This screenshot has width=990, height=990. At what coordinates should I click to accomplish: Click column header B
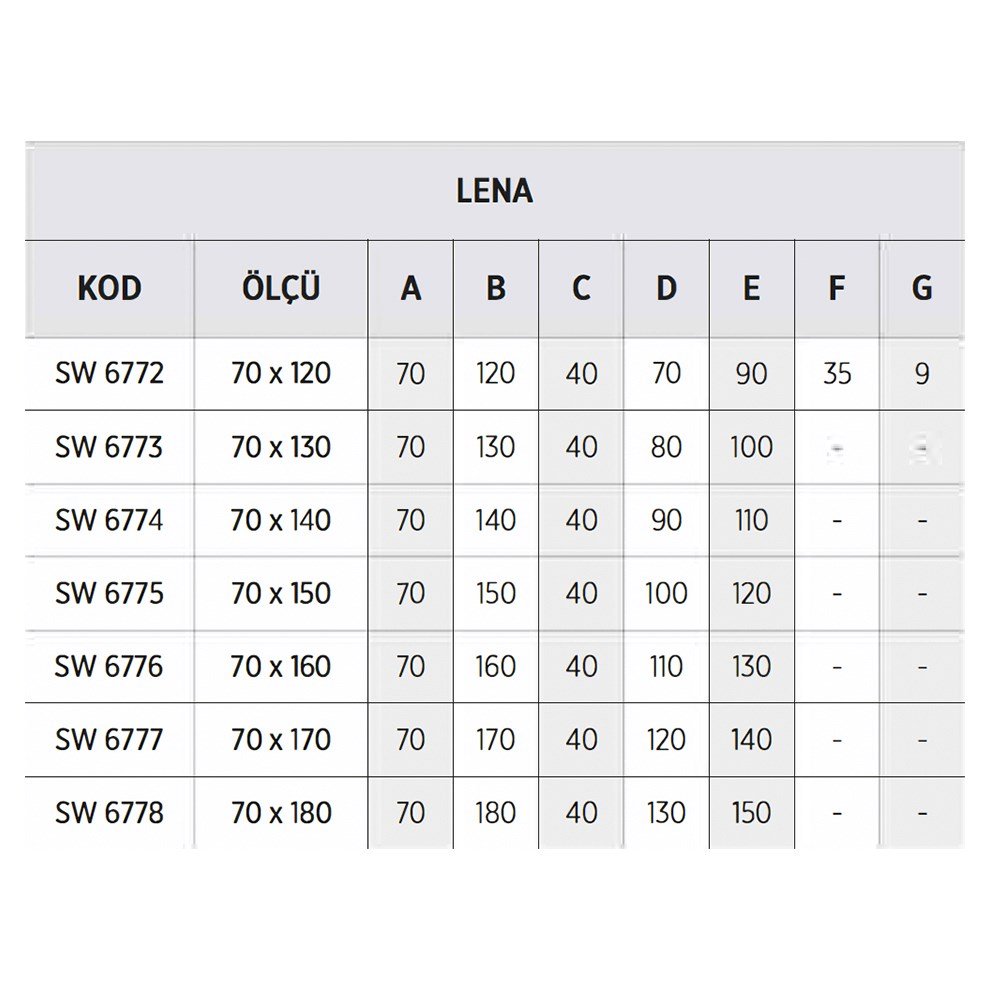click(496, 289)
